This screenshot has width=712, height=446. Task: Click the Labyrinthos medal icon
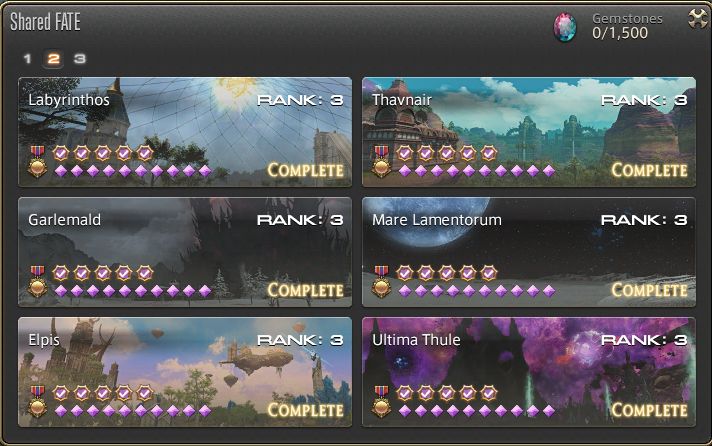point(38,161)
